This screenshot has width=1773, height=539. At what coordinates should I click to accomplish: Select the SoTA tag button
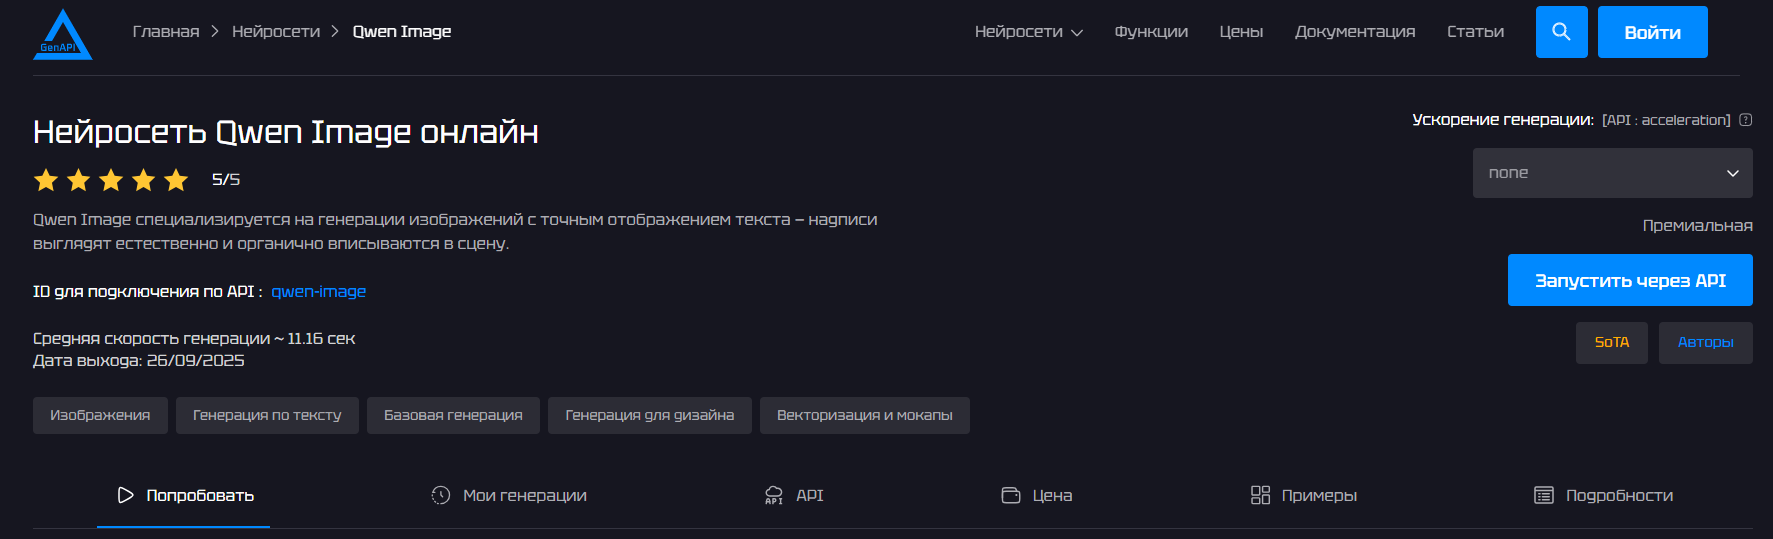[1611, 343]
